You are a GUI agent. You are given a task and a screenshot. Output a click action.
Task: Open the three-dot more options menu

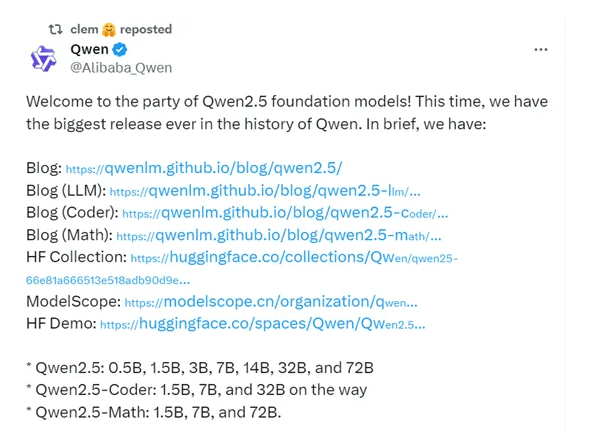point(541,50)
